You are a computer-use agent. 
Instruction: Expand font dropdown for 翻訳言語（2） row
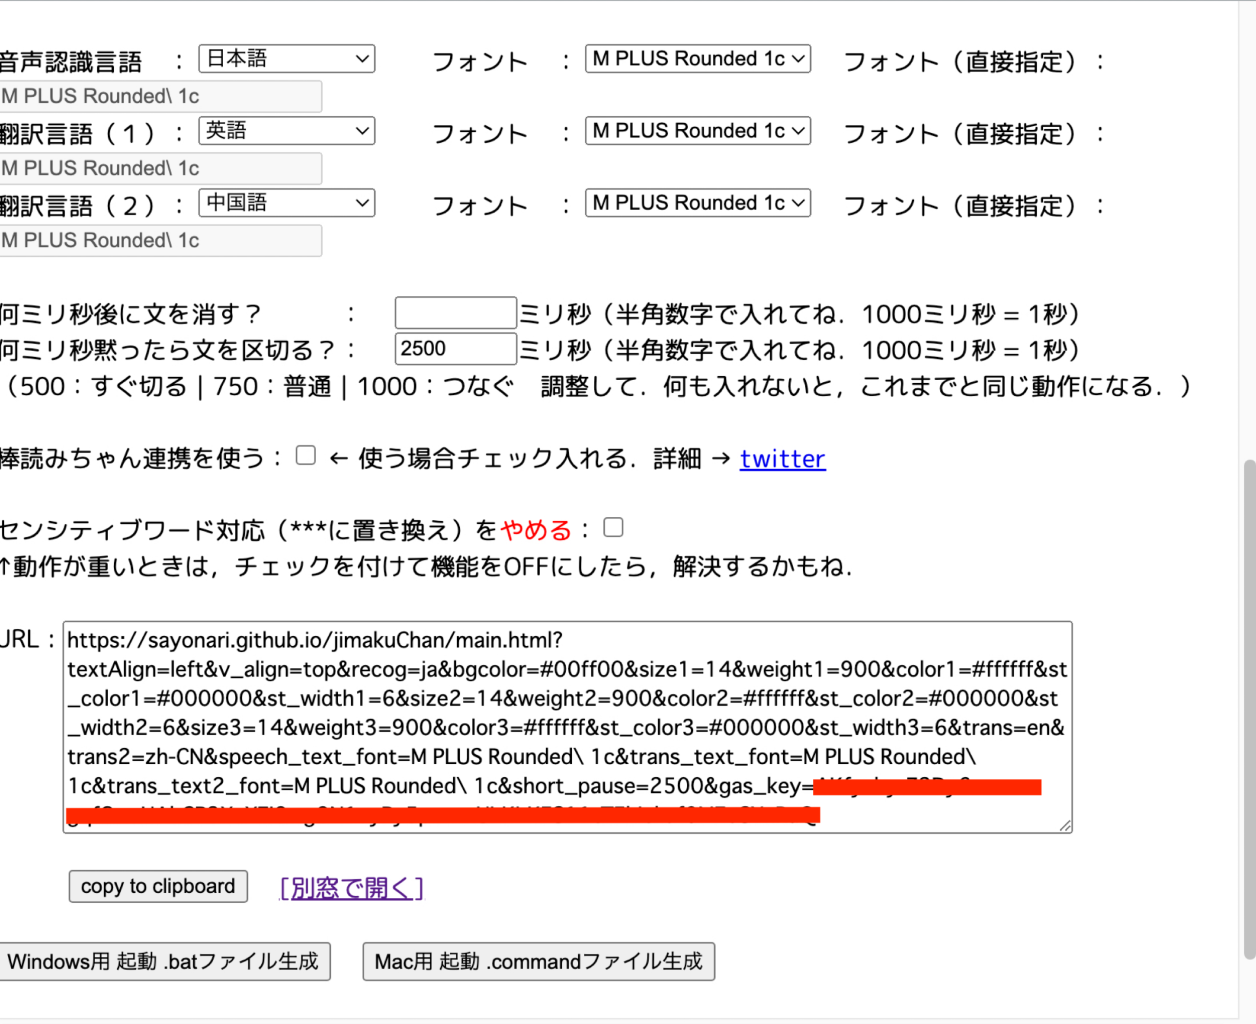697,203
